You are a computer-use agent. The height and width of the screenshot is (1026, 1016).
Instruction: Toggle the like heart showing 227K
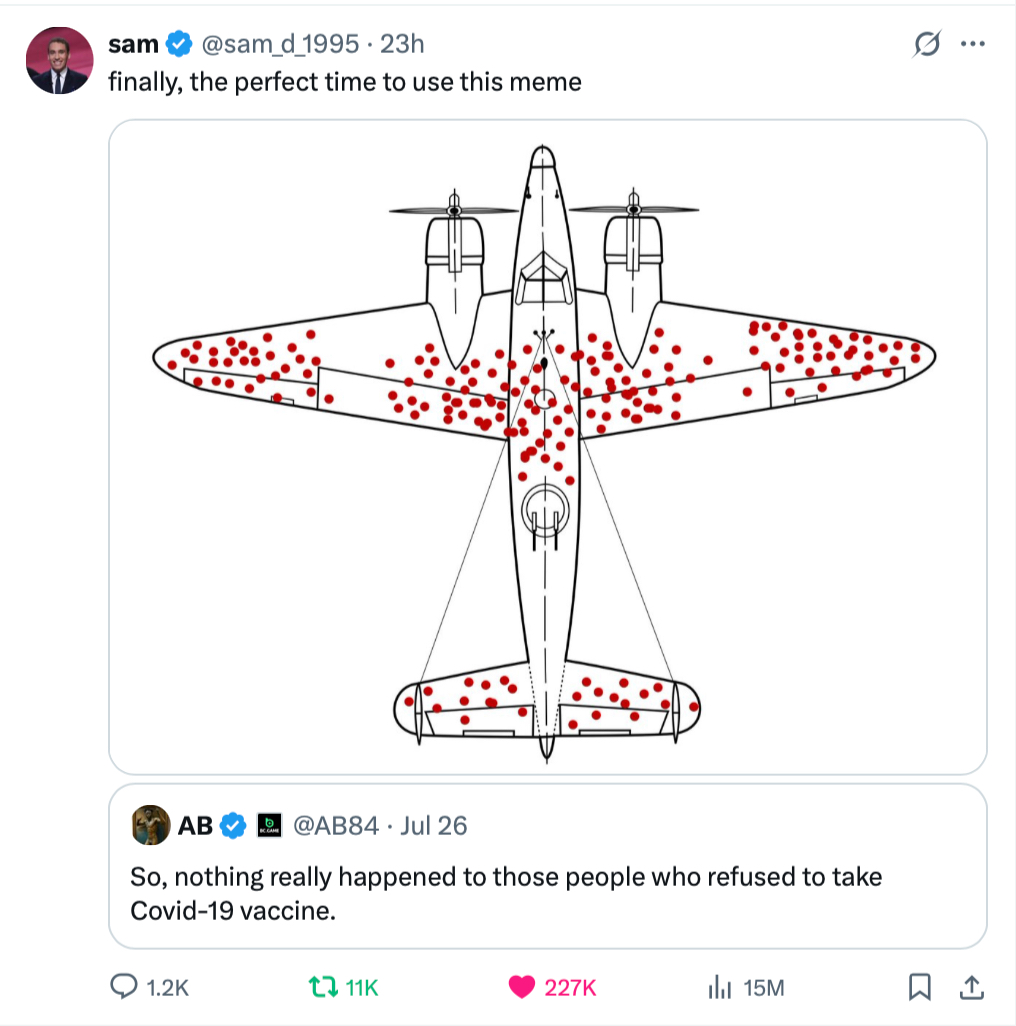pos(521,987)
